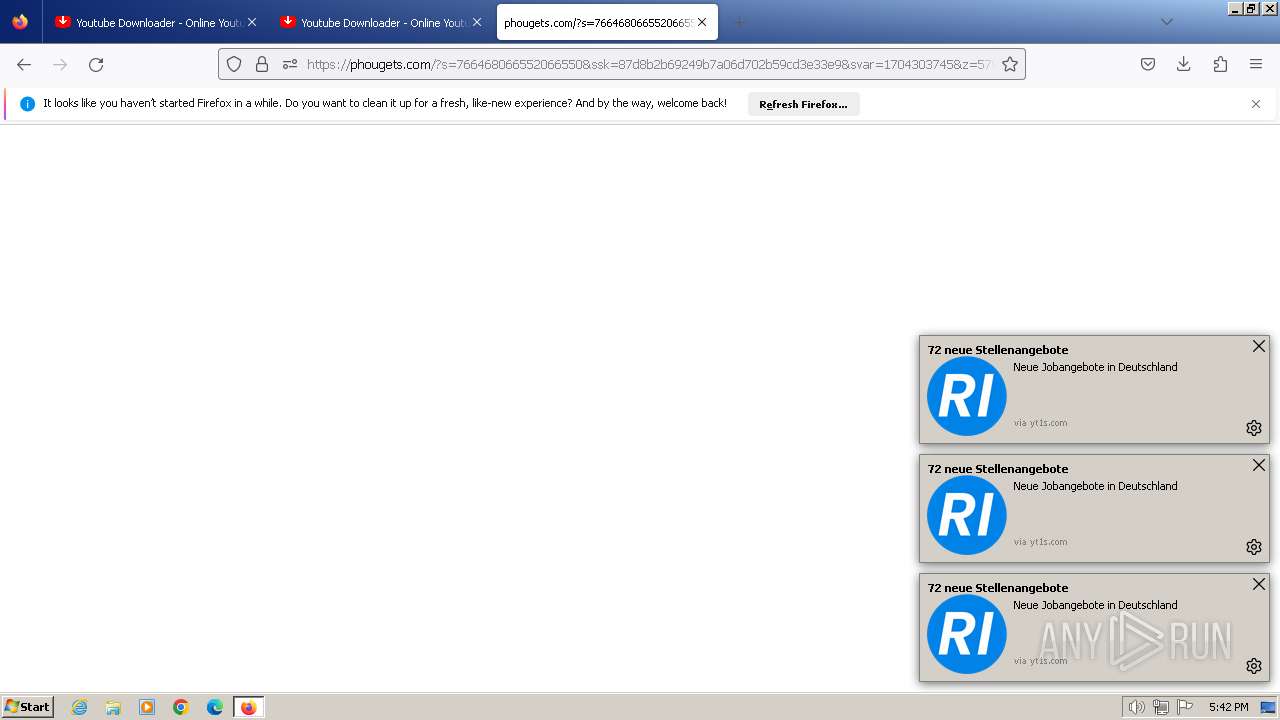This screenshot has height=720, width=1280.
Task: Launch Microsoft Edge from taskbar
Action: tap(215, 707)
